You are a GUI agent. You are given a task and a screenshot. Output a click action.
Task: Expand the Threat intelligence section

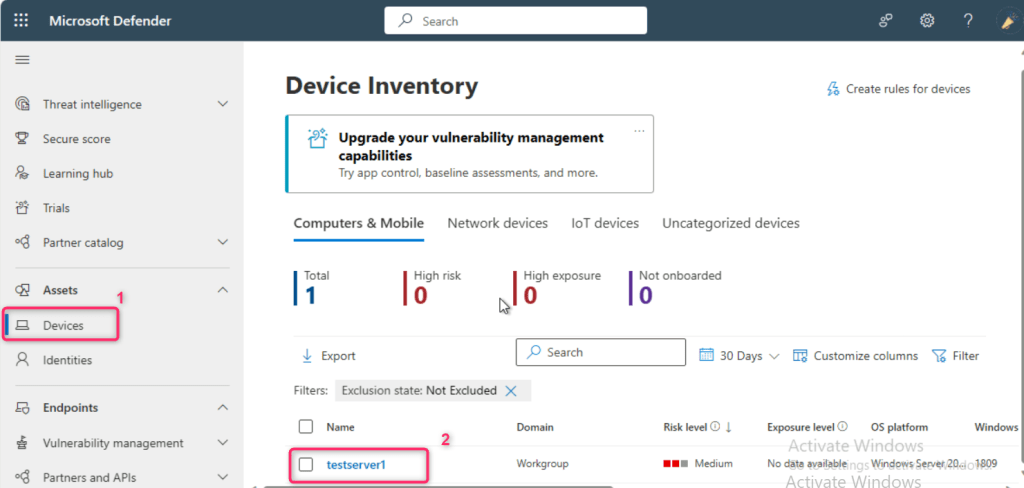pyautogui.click(x=223, y=104)
